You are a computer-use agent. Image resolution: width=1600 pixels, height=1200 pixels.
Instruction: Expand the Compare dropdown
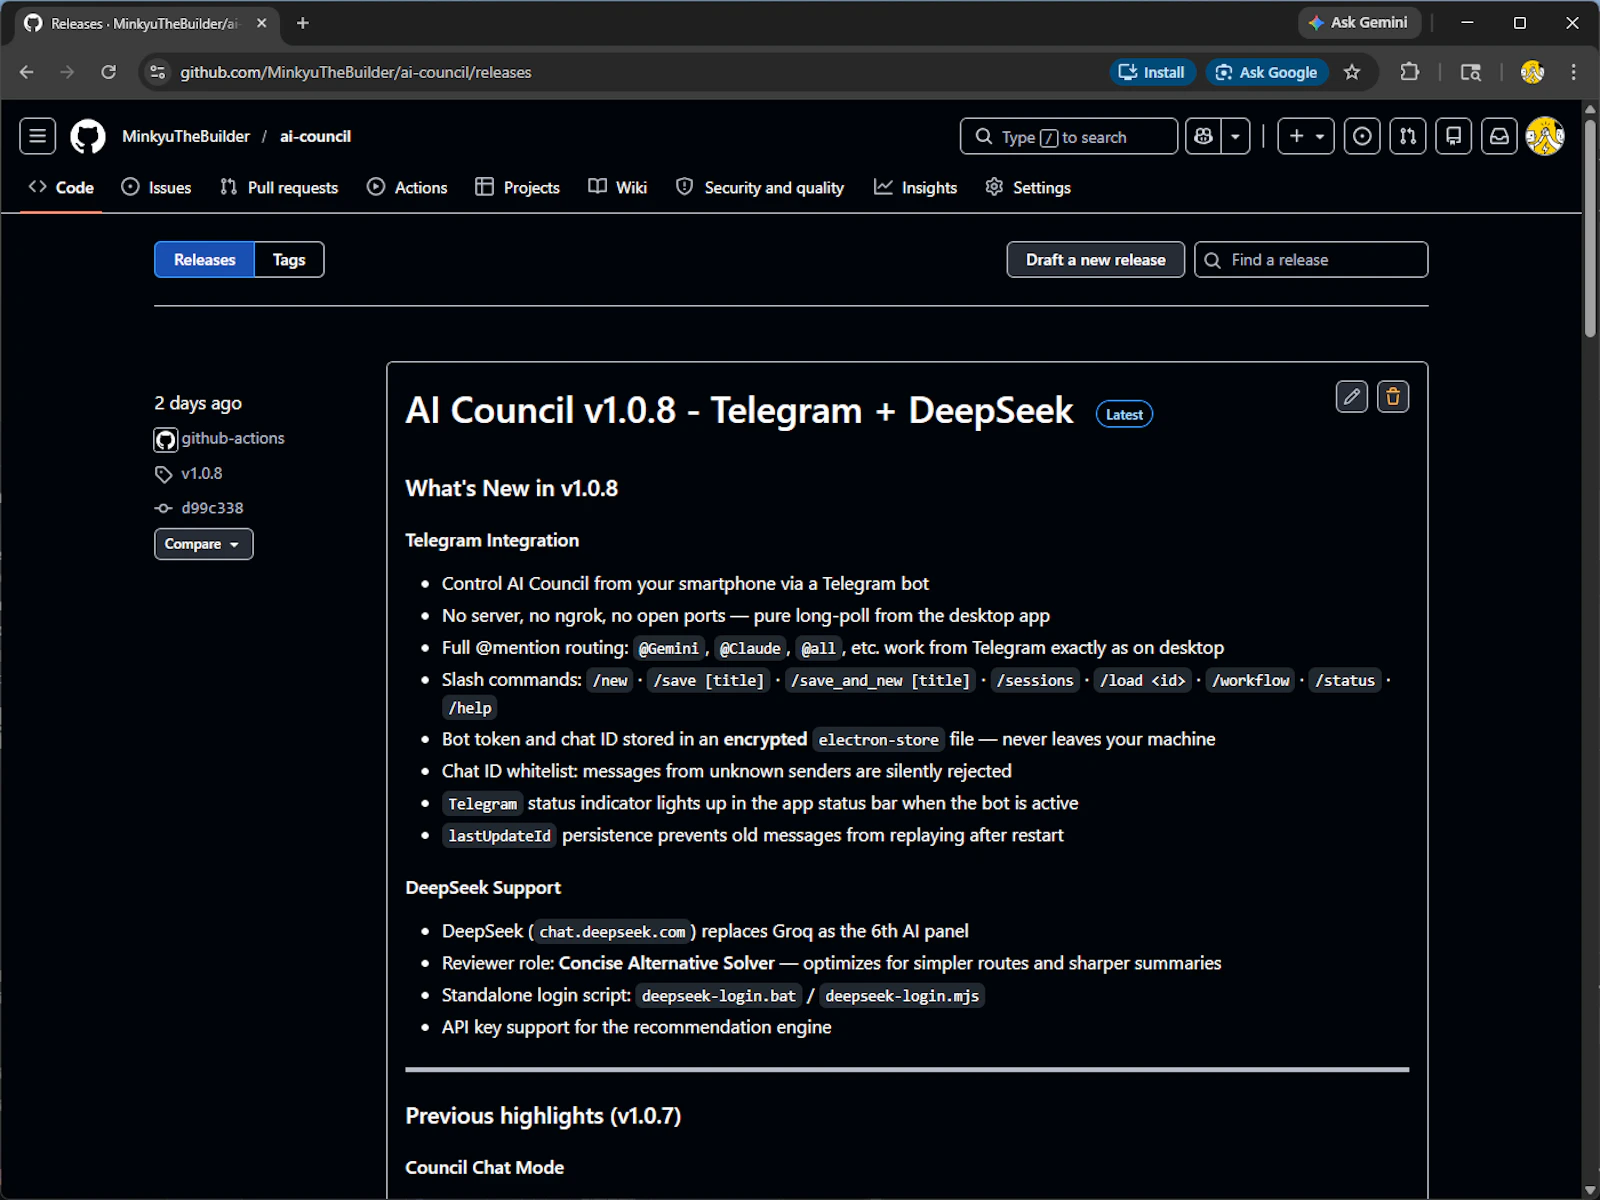tap(203, 544)
